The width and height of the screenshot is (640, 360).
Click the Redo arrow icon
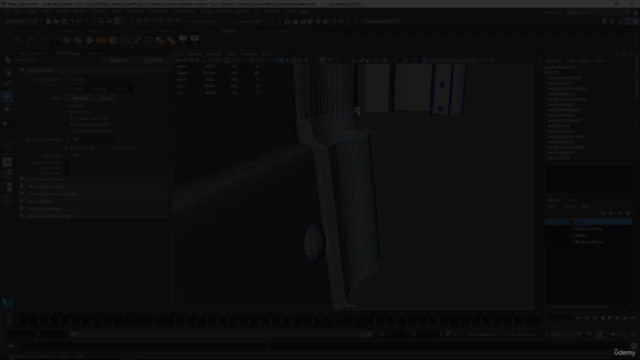[79, 21]
